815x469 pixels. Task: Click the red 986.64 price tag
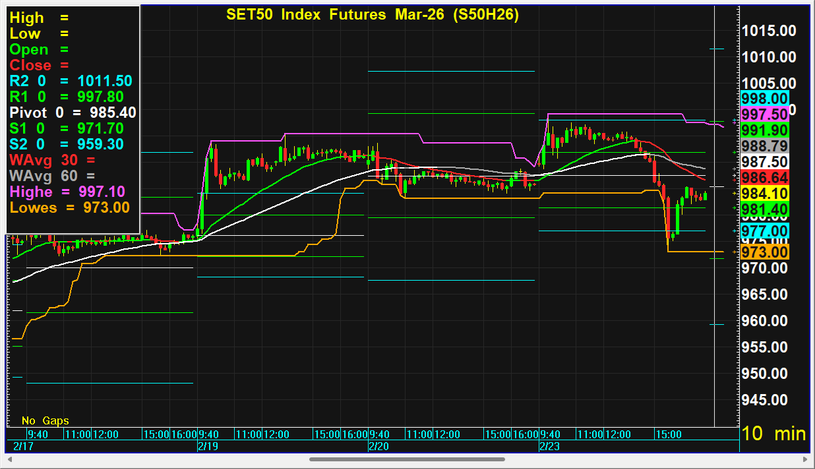765,177
